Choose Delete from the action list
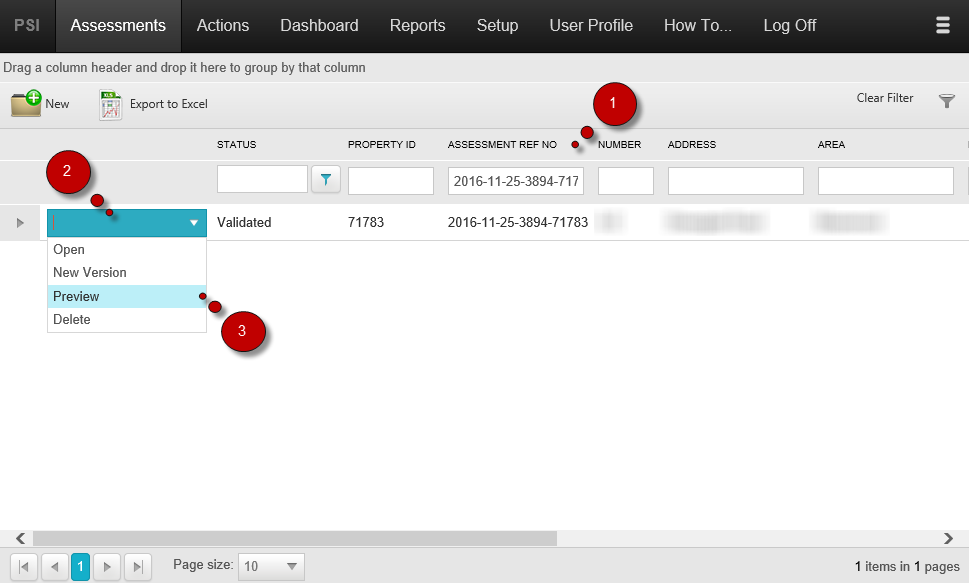 (127, 320)
